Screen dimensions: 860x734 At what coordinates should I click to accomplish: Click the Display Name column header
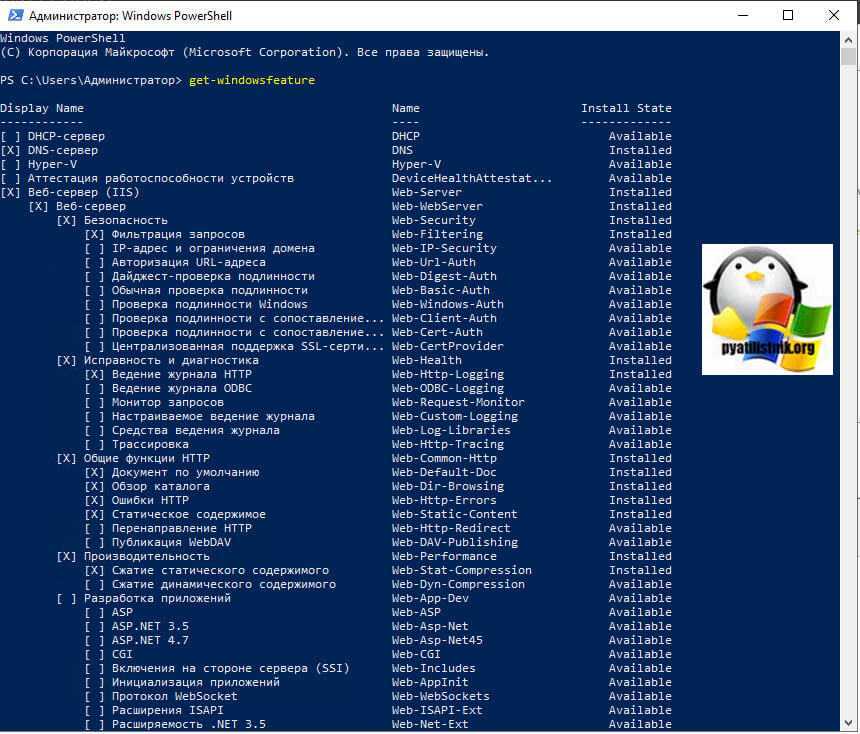click(42, 108)
